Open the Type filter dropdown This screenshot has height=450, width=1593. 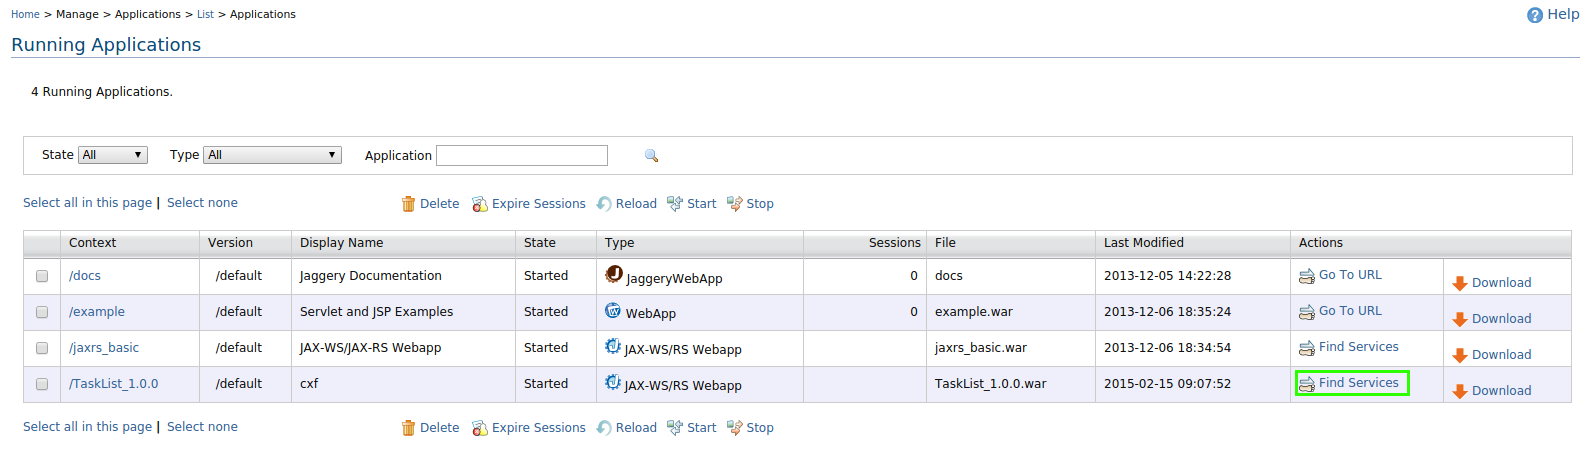coord(272,155)
